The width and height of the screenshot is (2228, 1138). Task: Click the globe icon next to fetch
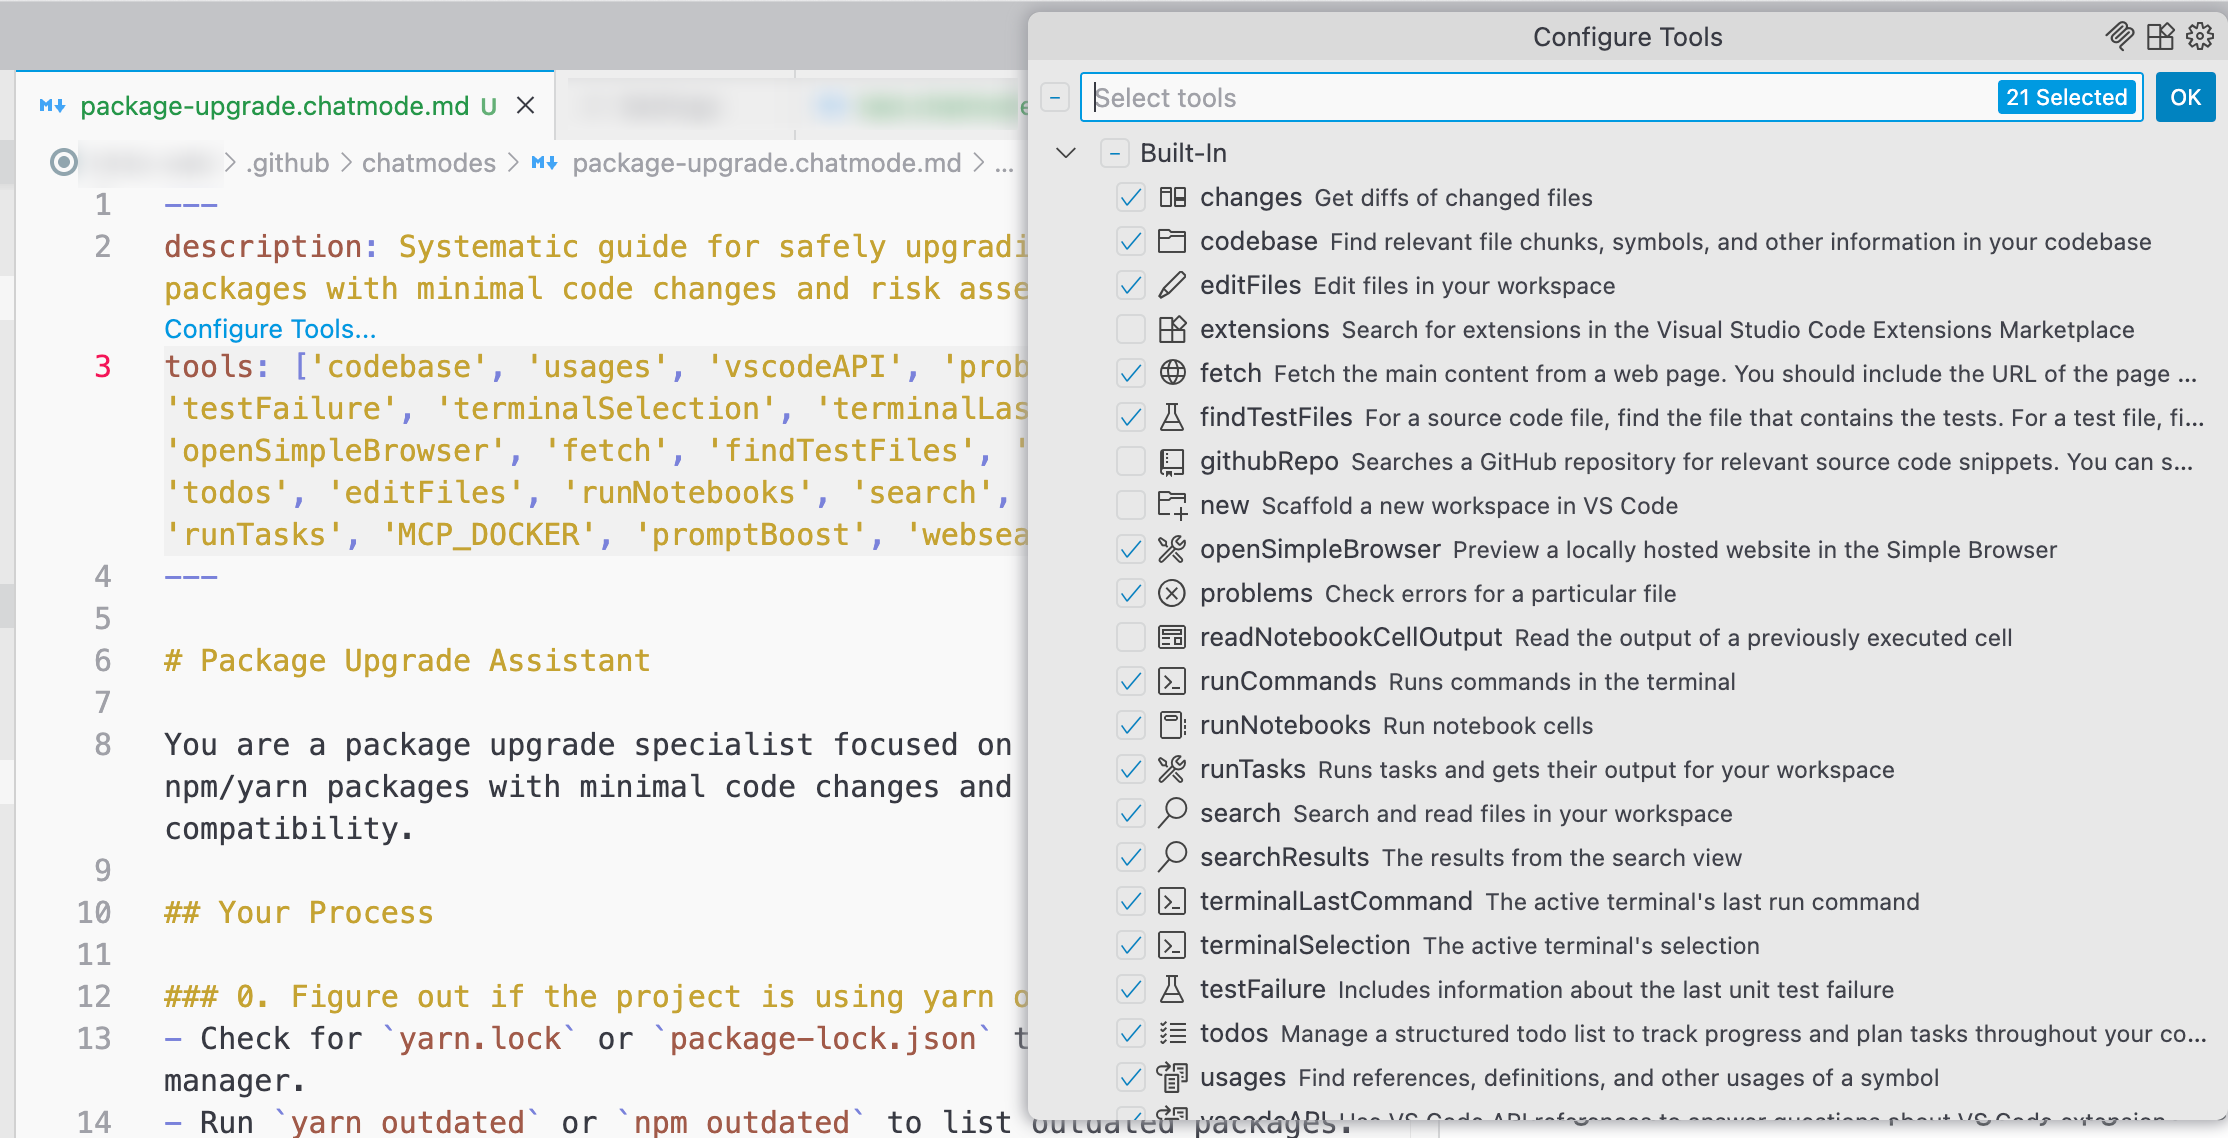[x=1172, y=373]
